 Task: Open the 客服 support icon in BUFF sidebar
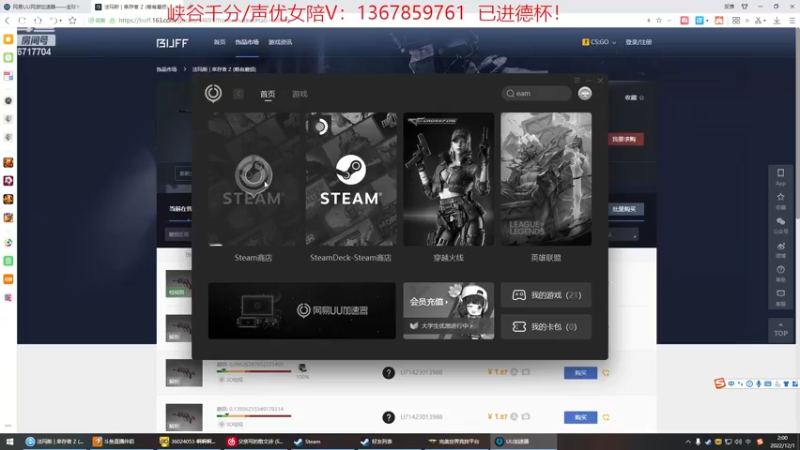point(780,297)
